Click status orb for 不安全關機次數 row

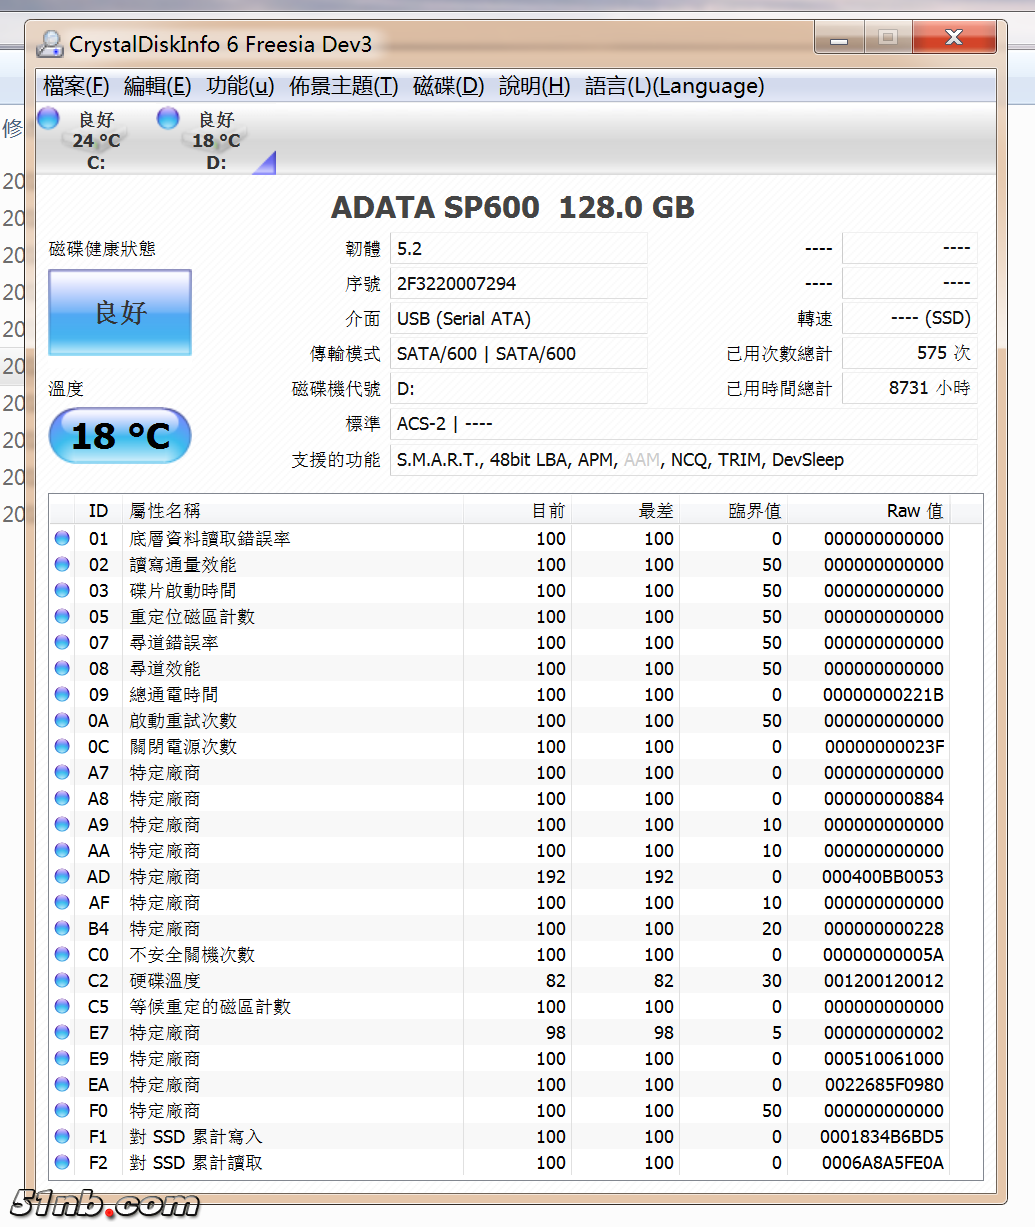click(62, 955)
